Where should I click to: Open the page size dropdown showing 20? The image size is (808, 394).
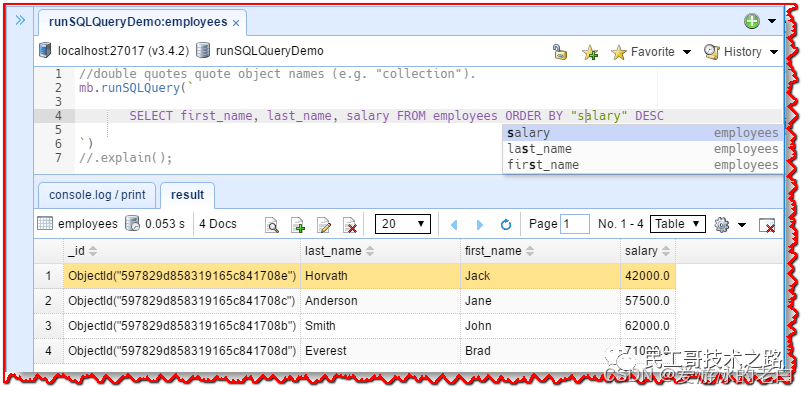[402, 224]
